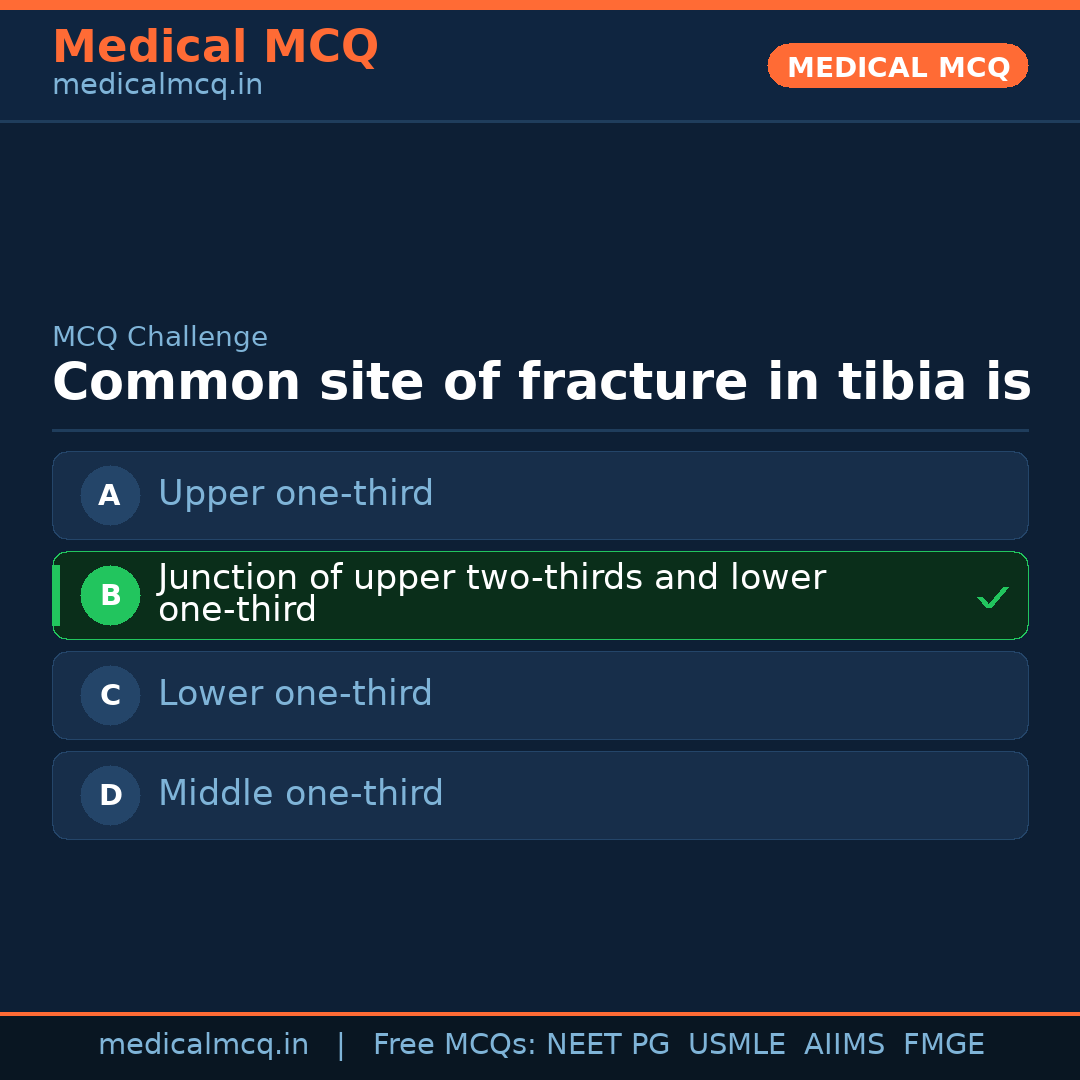Screen dimensions: 1080x1080
Task: Choose the "Middle one-third" answer
Action: 300,794
